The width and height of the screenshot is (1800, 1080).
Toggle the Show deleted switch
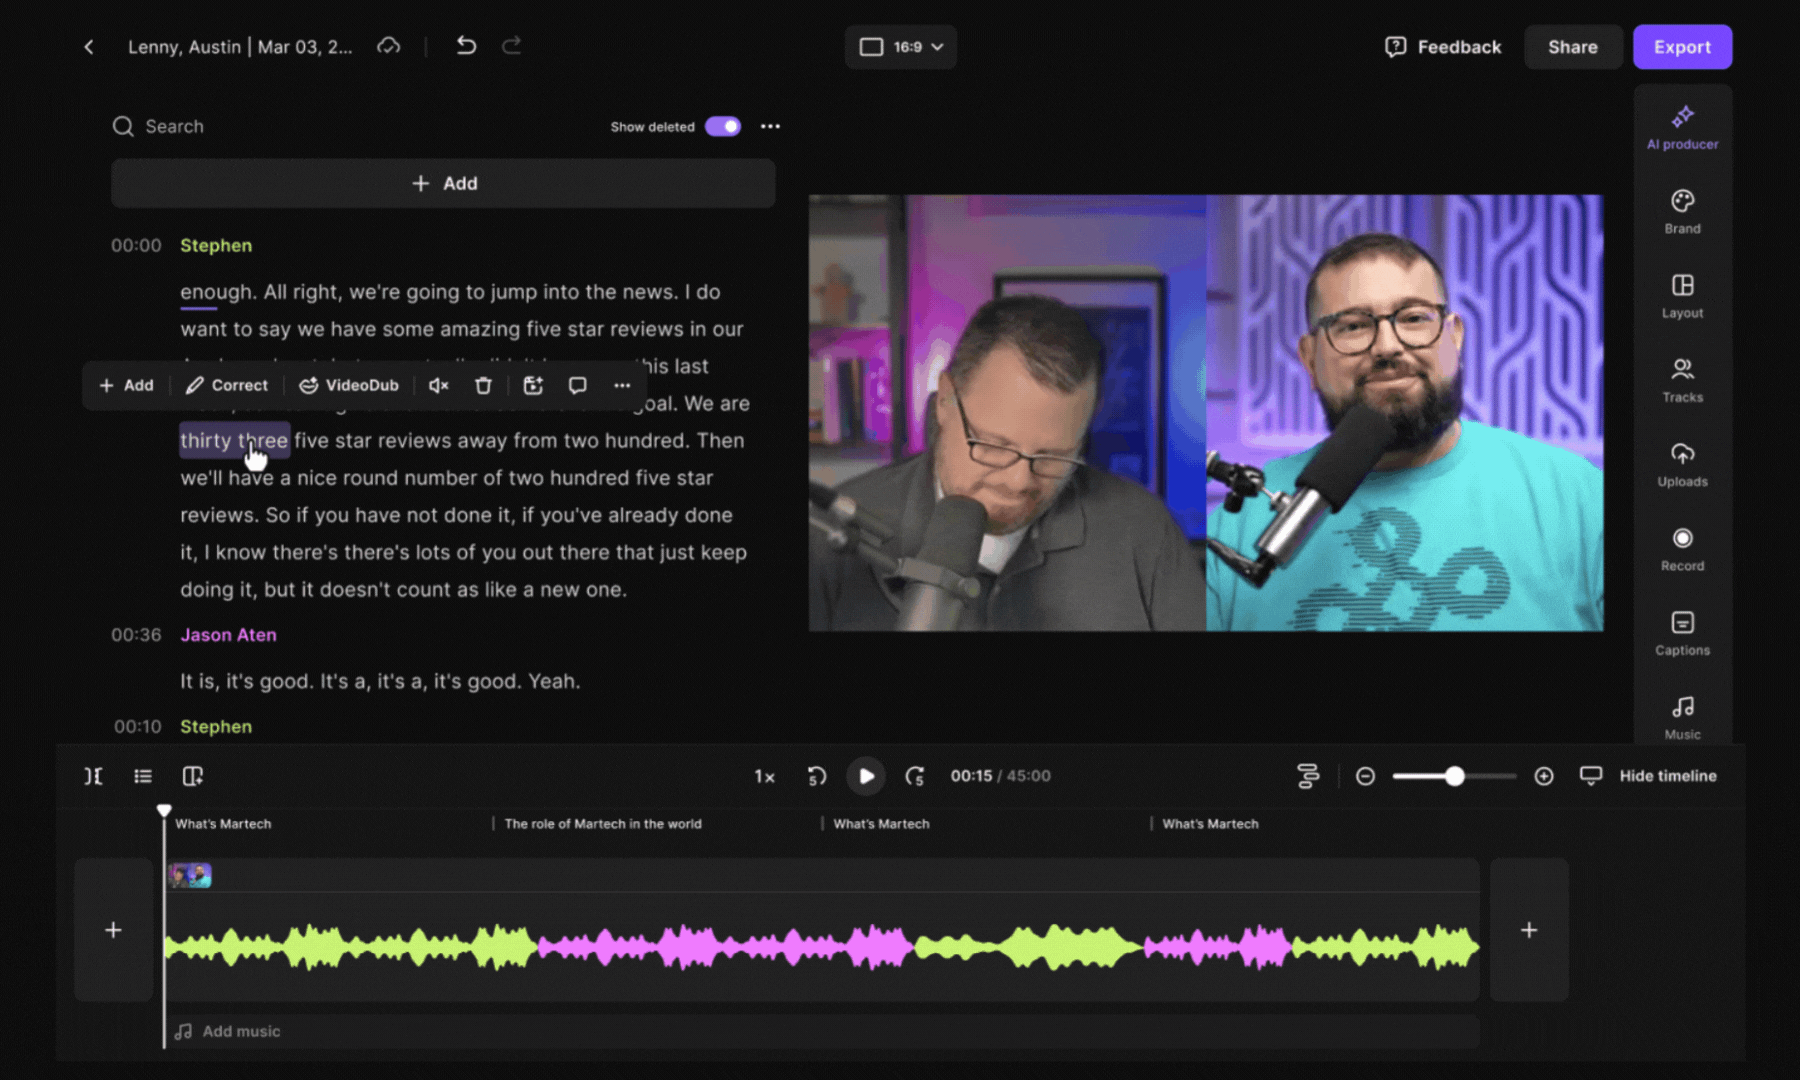(722, 126)
